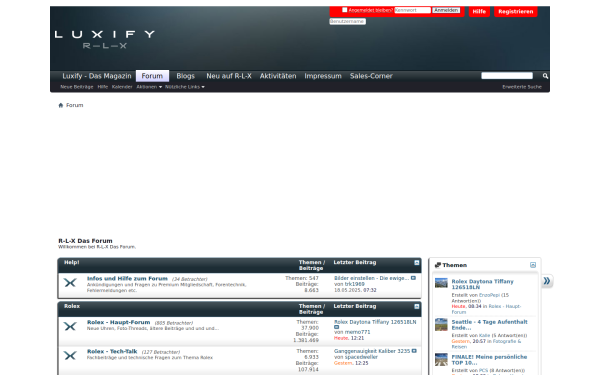The image size is (600, 375).
Task: Open sidebar topic Rolex Daytona Tiffany 126518LN
Action: 483,284
